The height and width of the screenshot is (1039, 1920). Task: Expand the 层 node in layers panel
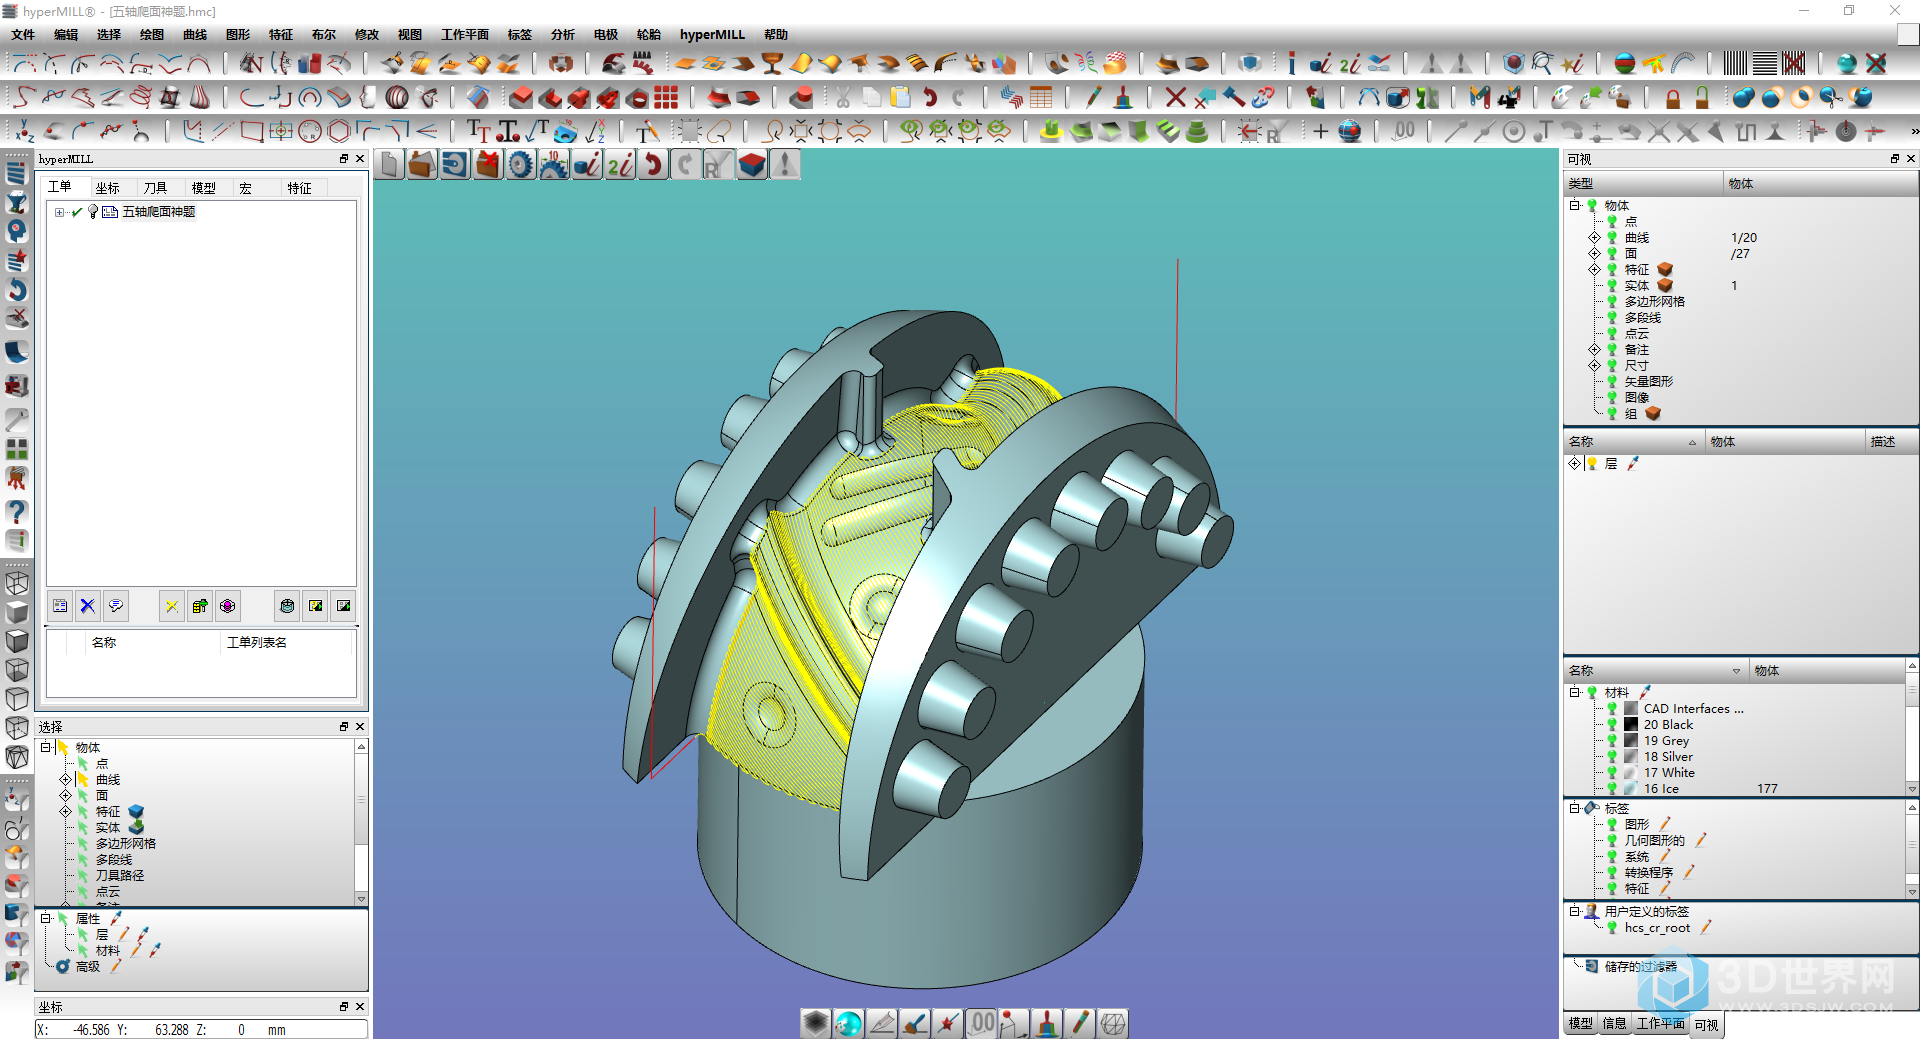coord(1574,463)
